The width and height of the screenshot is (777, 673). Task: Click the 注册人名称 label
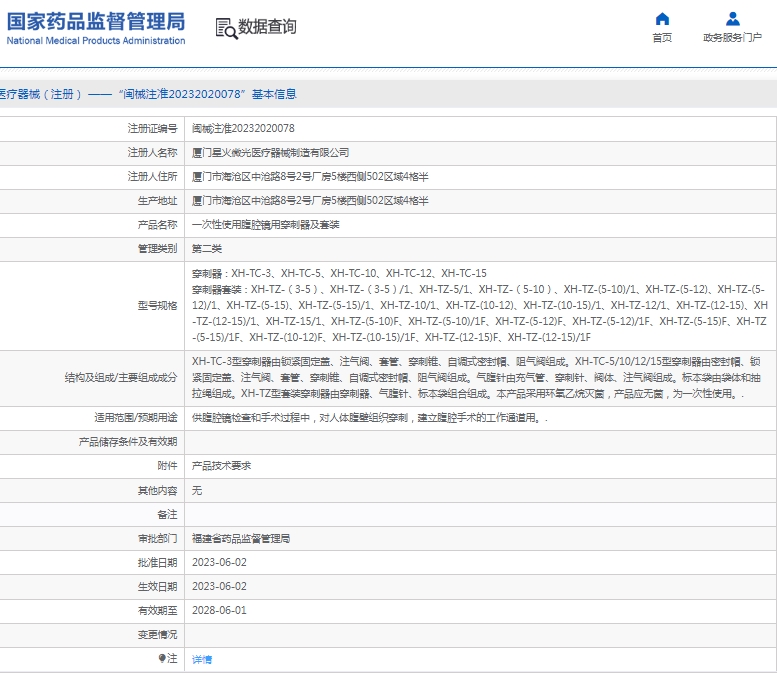(x=152, y=153)
